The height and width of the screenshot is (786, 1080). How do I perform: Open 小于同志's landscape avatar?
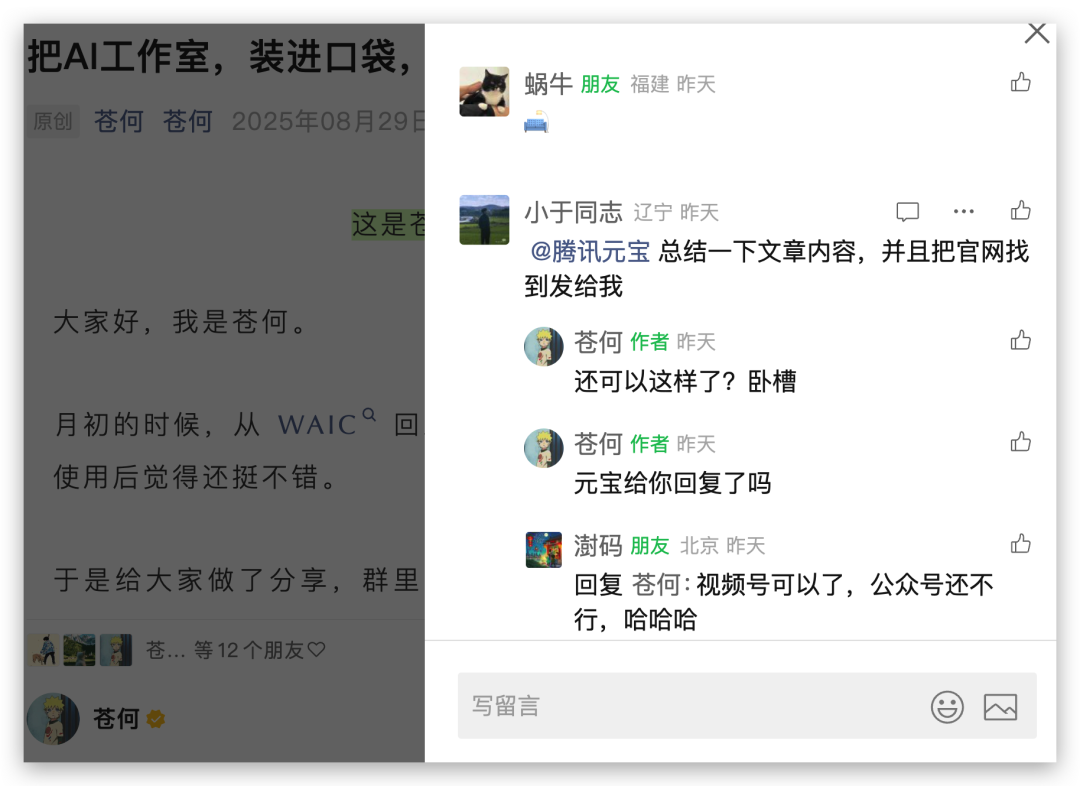point(484,220)
